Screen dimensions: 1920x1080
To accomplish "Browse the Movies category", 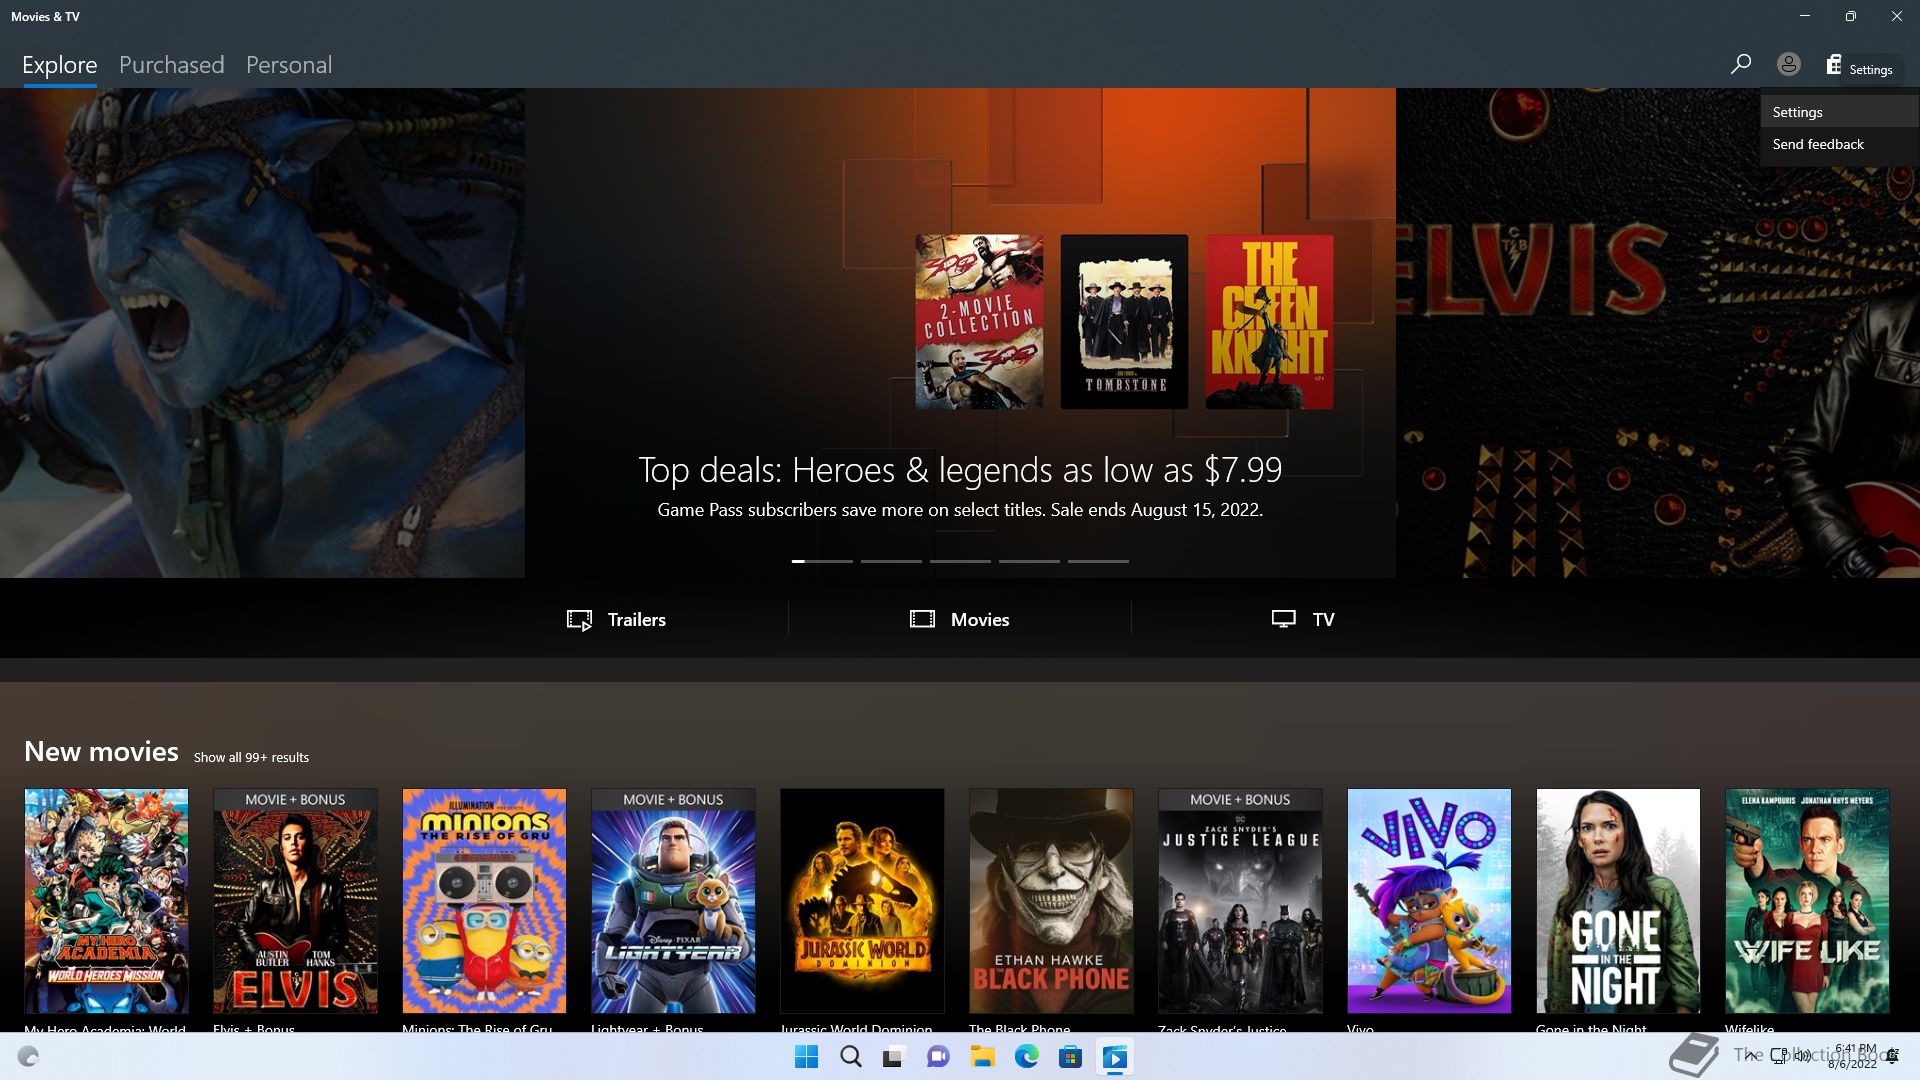I will pos(959,619).
